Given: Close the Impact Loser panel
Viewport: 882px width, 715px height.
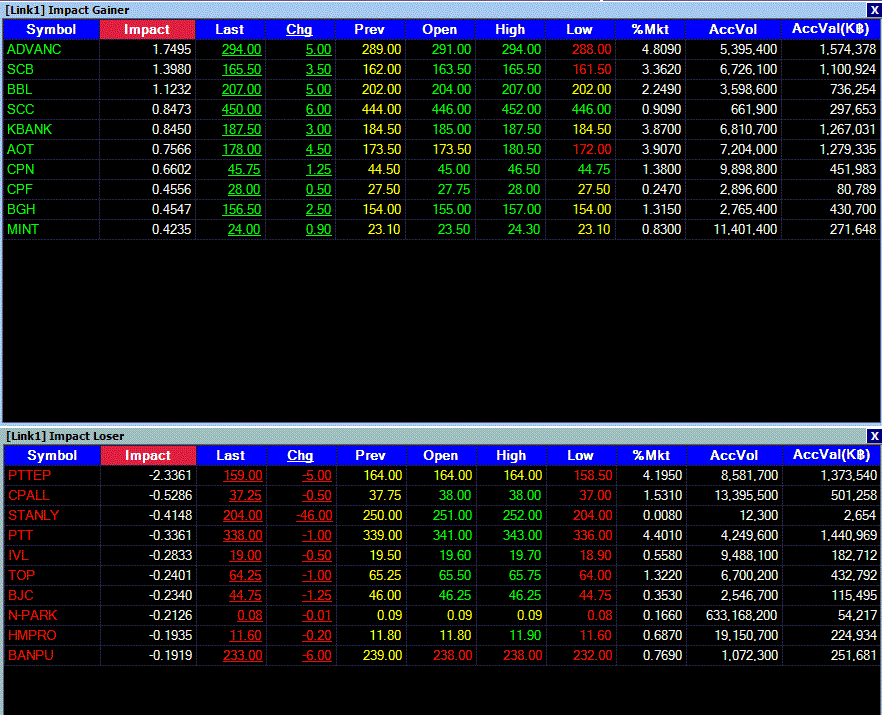Looking at the screenshot, I should click(874, 436).
